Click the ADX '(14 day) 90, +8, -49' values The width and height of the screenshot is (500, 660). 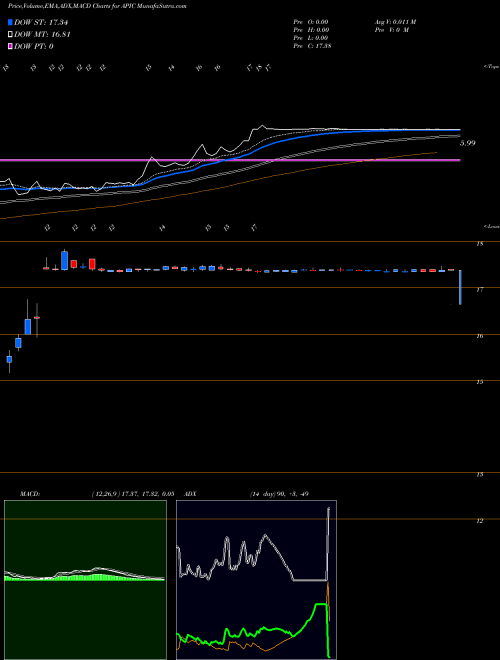tap(279, 494)
